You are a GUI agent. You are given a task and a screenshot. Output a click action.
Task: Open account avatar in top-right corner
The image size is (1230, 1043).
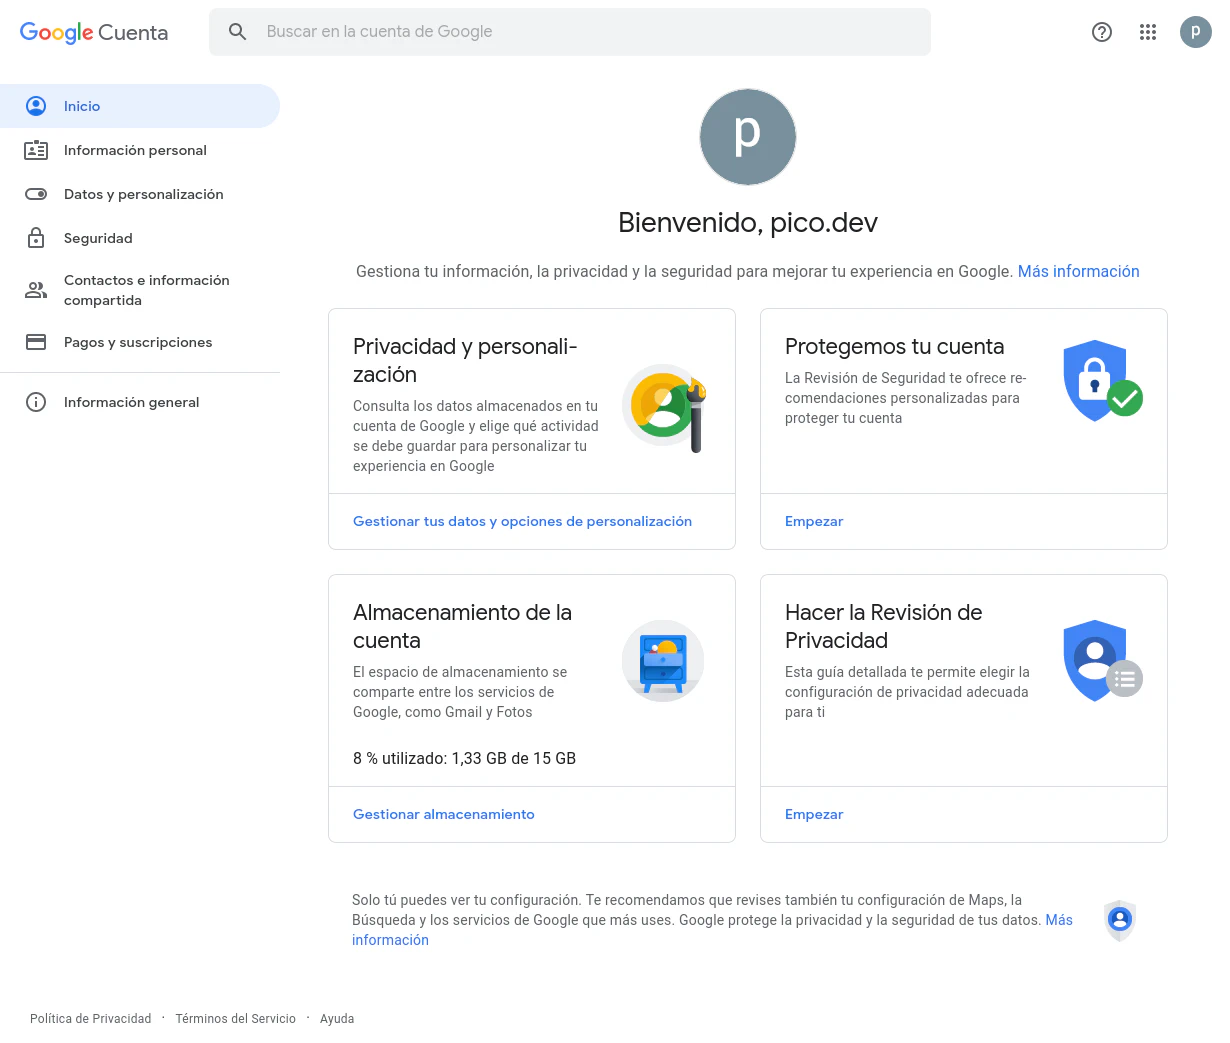(1195, 32)
